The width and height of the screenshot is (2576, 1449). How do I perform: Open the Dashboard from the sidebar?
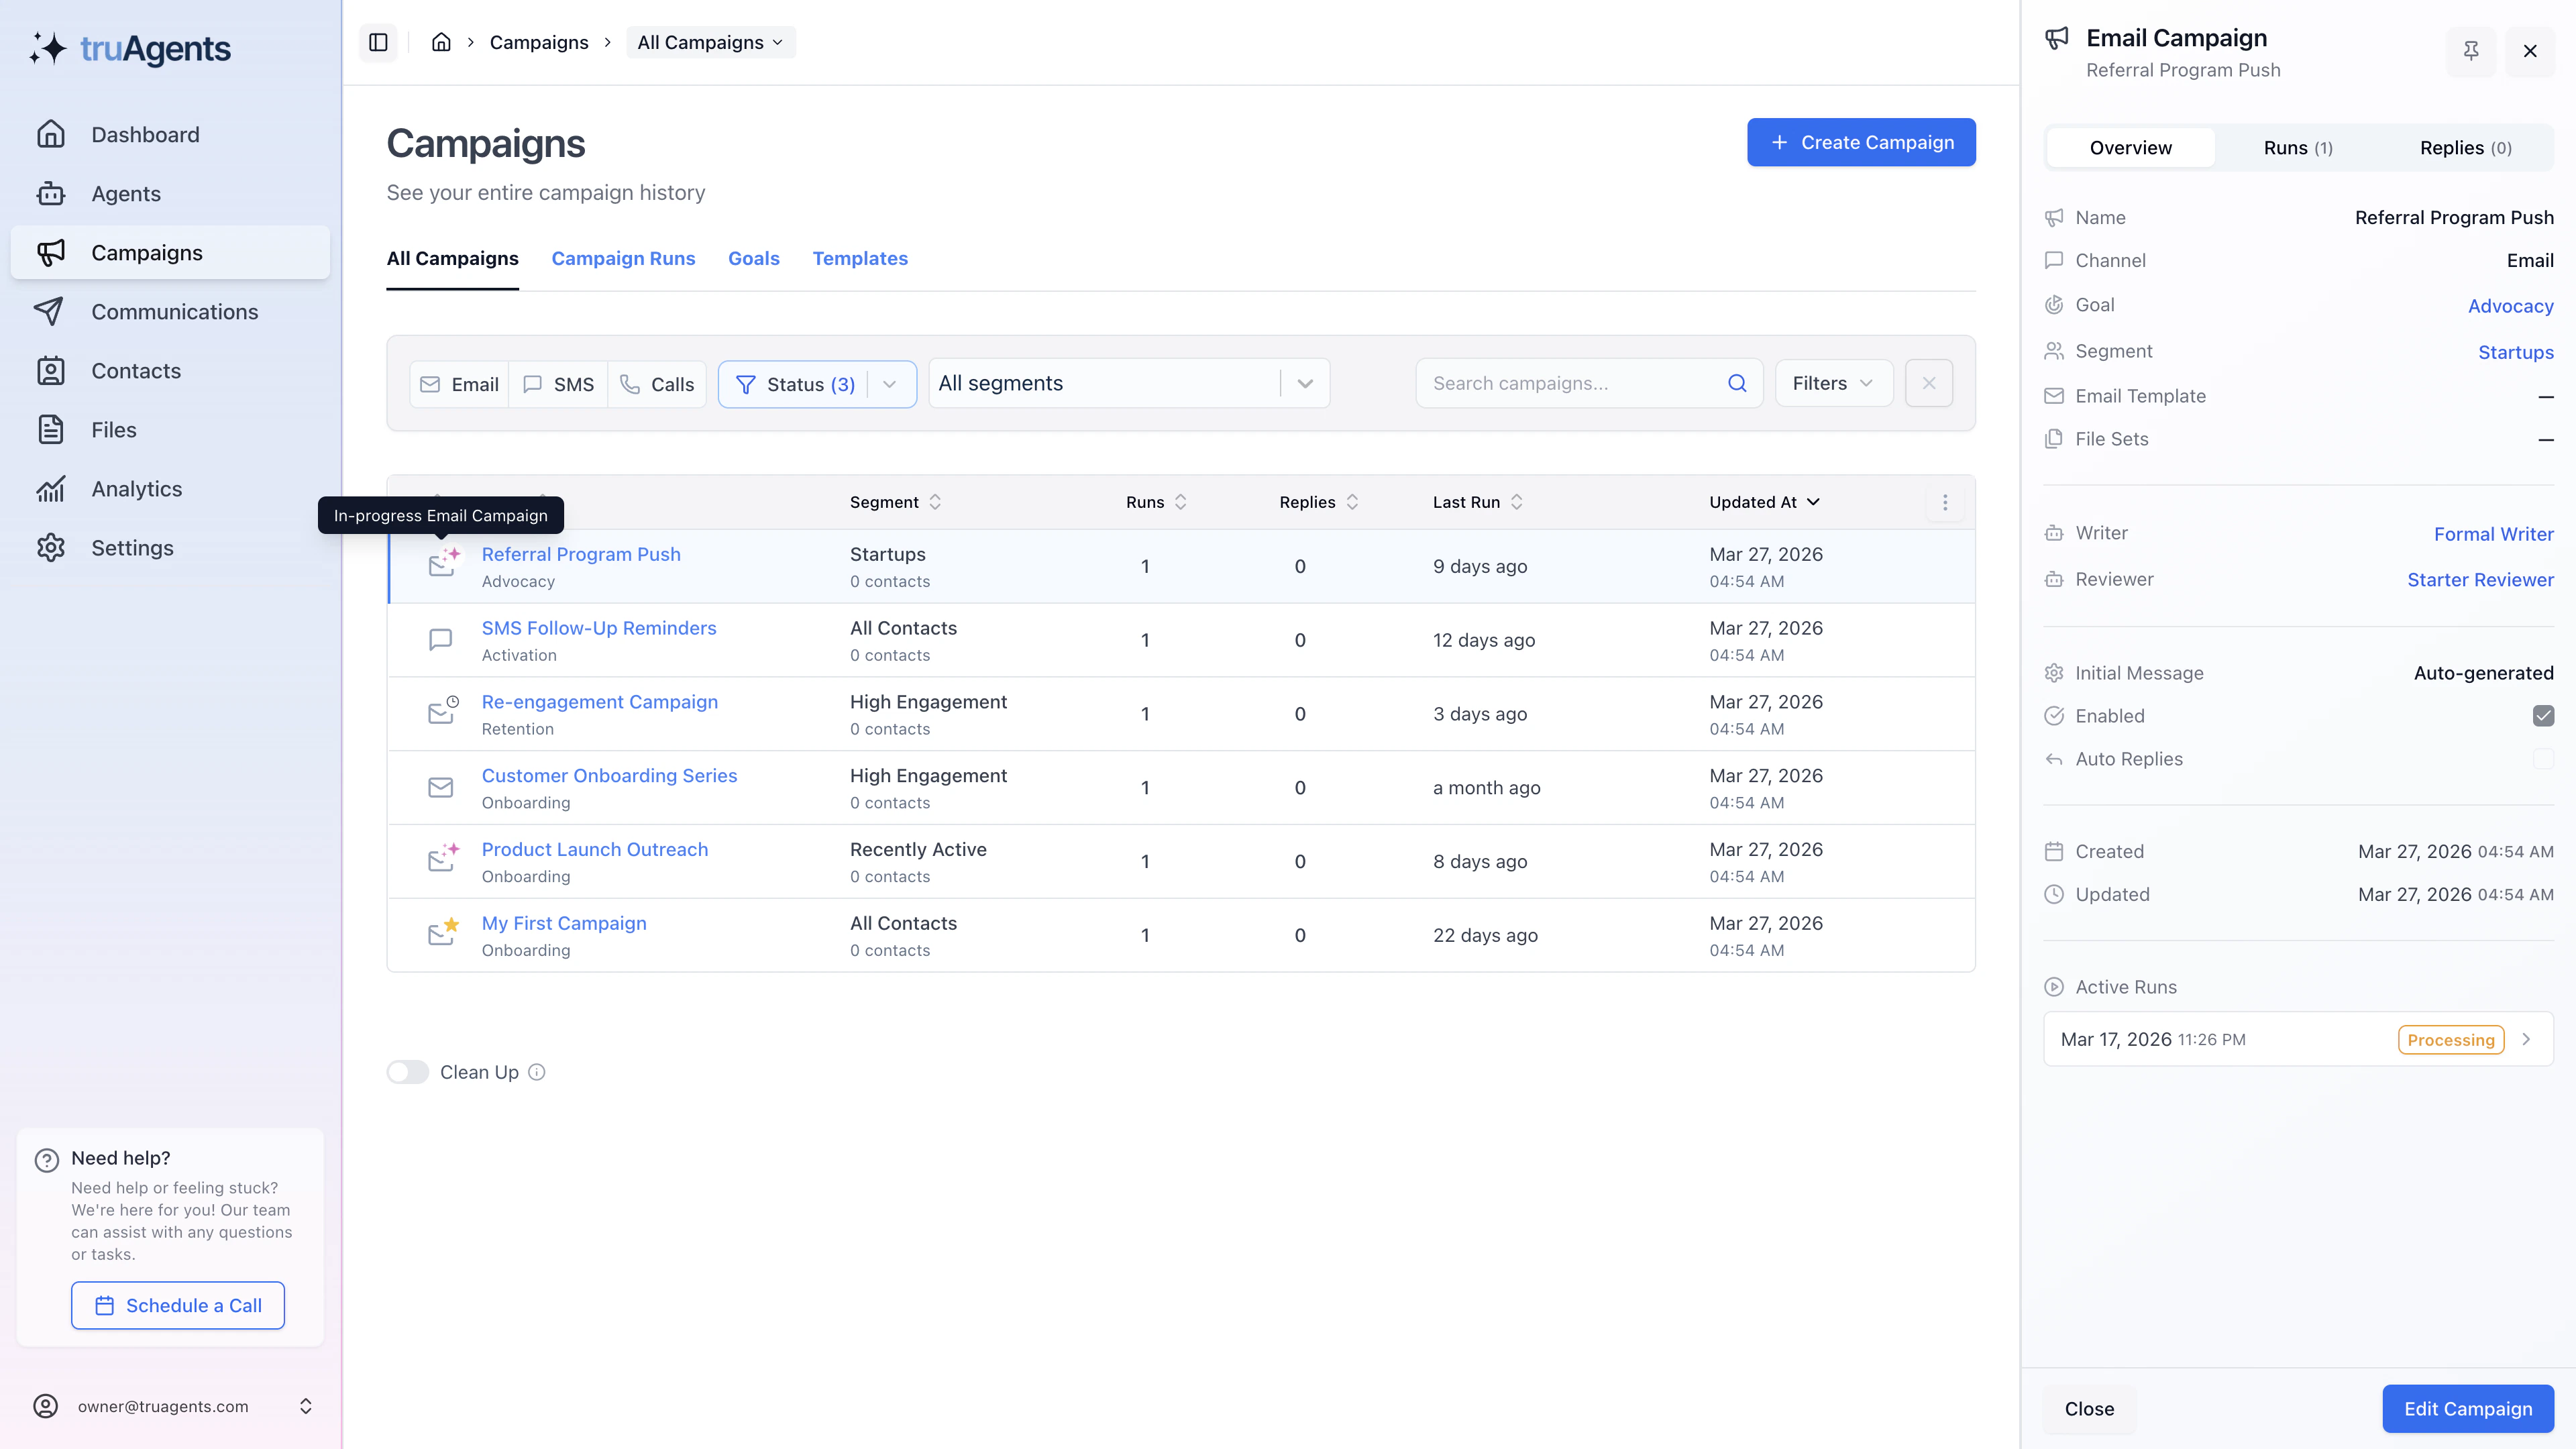click(144, 134)
